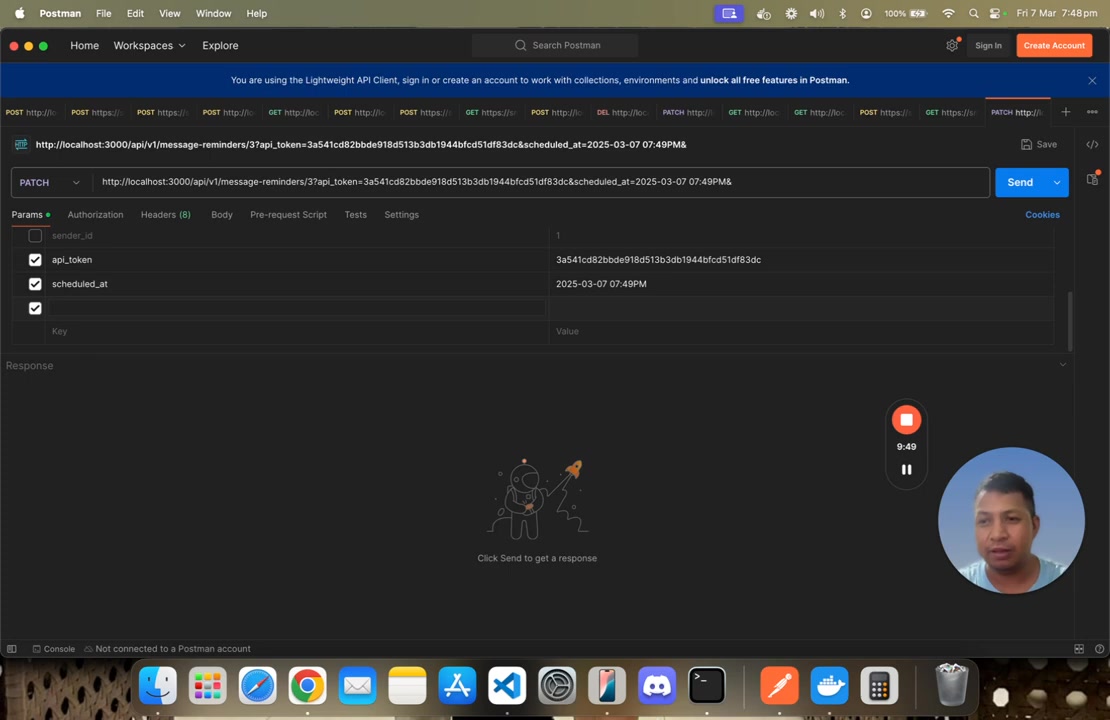Click the Postman icon in the Dock
The height and width of the screenshot is (720, 1110).
[x=779, y=685]
